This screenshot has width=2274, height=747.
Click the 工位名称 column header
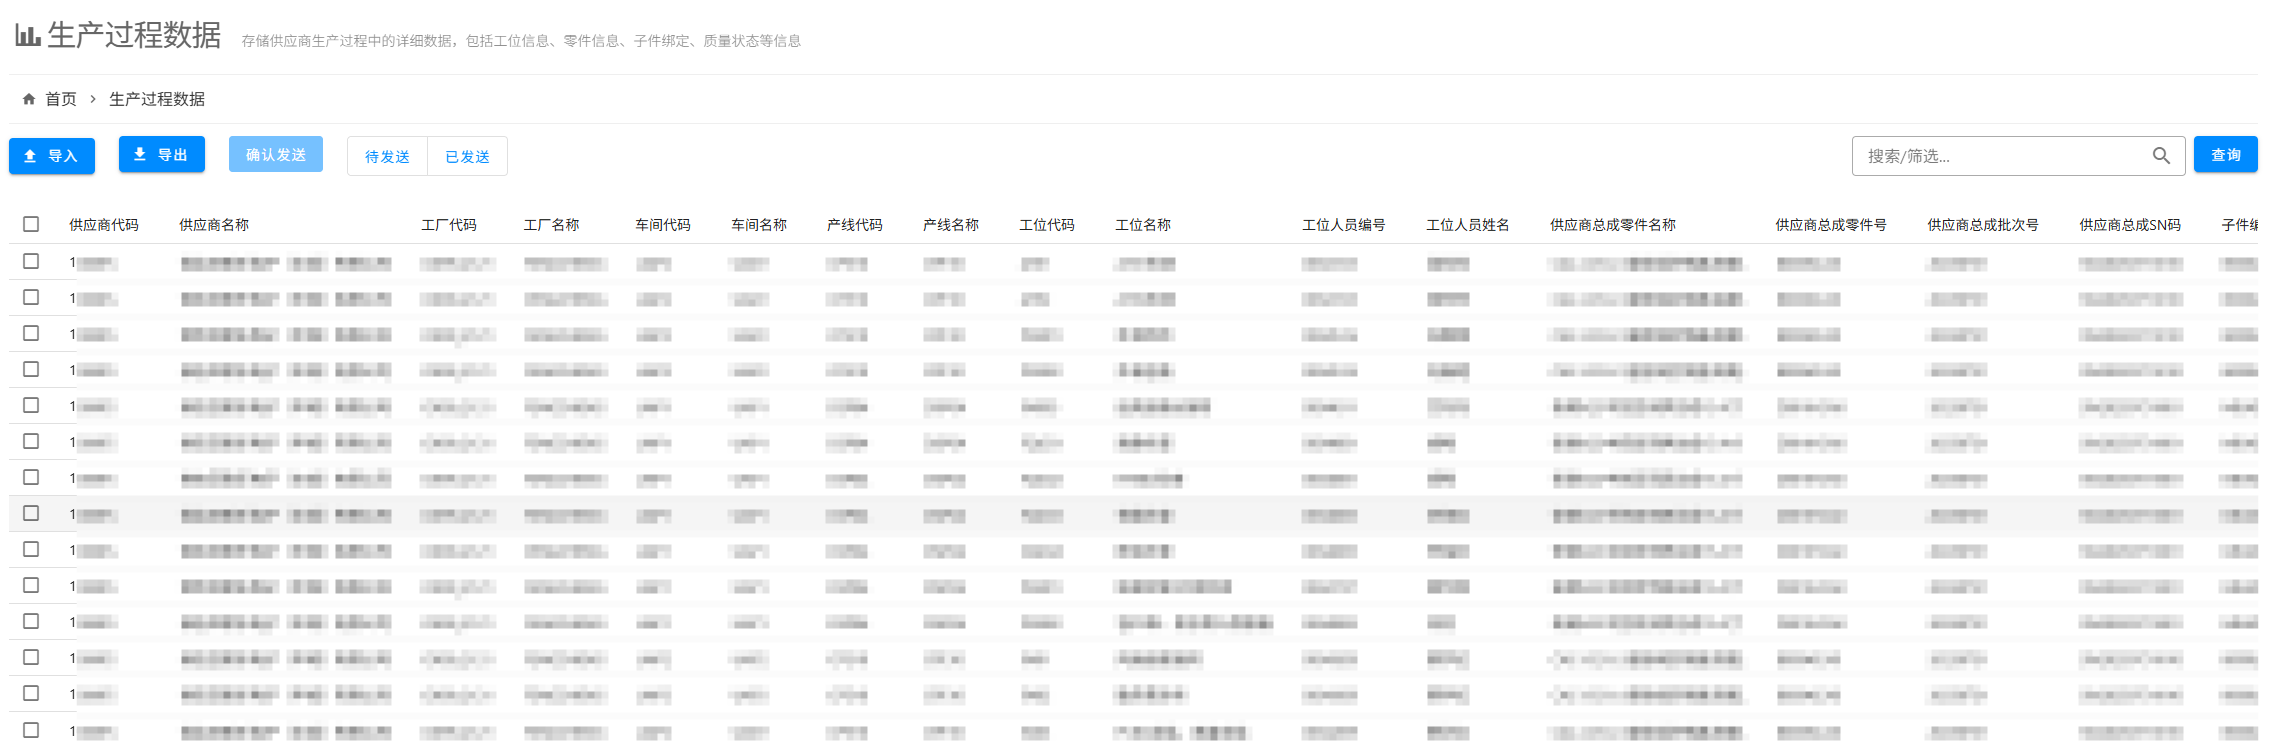1143,225
